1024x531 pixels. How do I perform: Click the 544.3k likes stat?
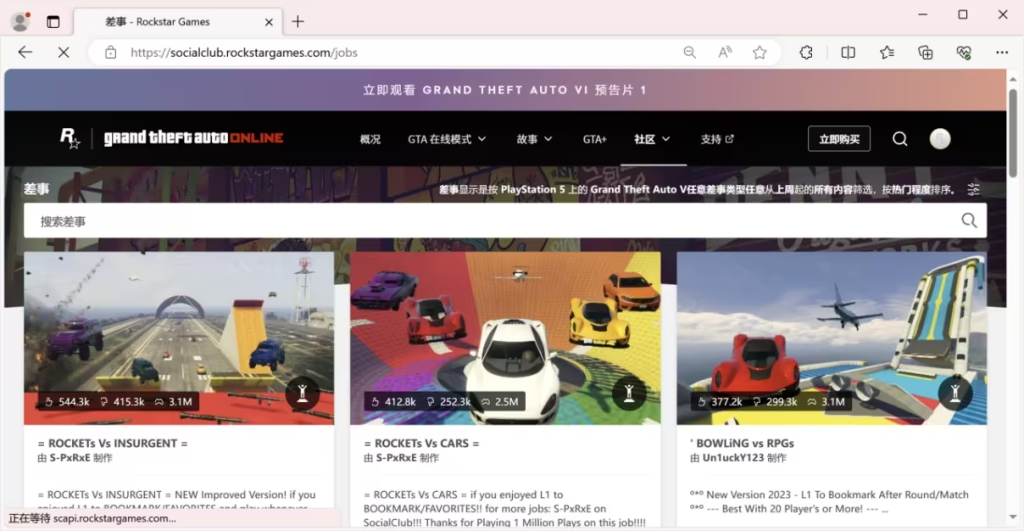(67, 402)
